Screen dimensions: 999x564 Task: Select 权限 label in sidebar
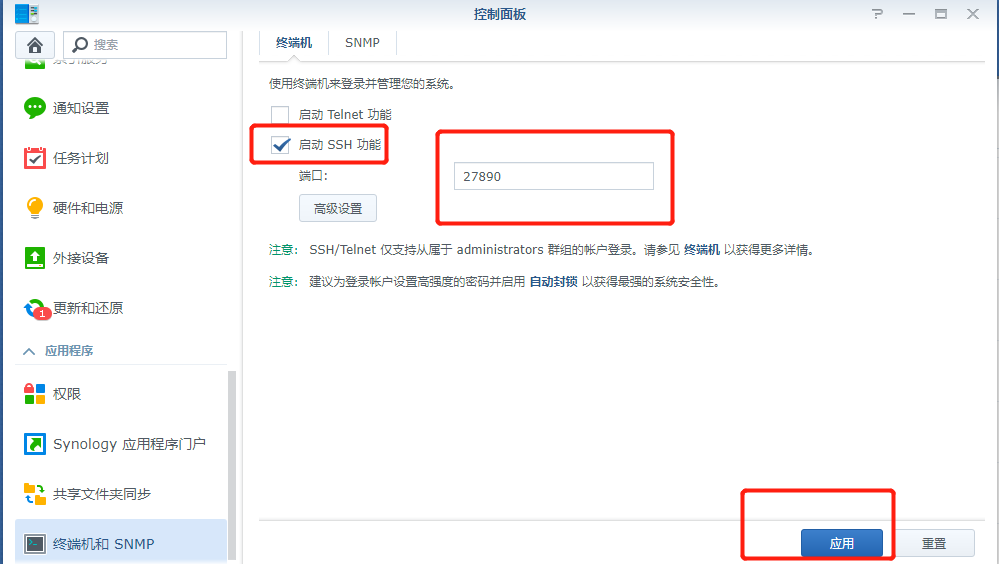(67, 394)
